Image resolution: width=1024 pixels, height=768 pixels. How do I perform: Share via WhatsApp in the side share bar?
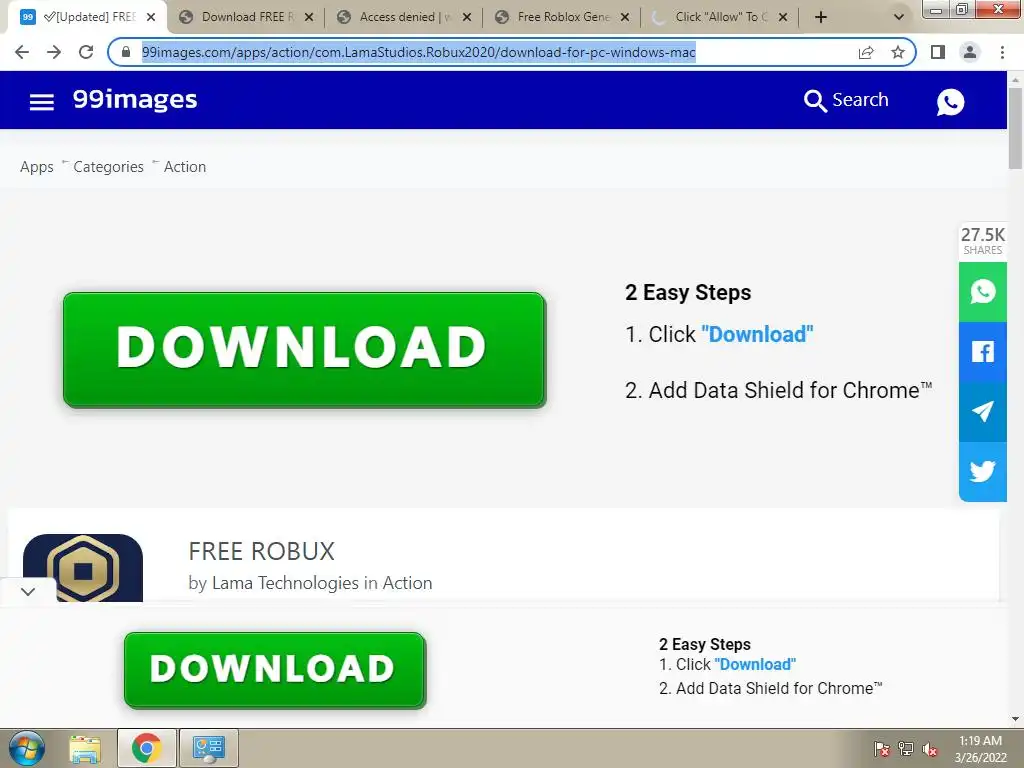pos(982,292)
